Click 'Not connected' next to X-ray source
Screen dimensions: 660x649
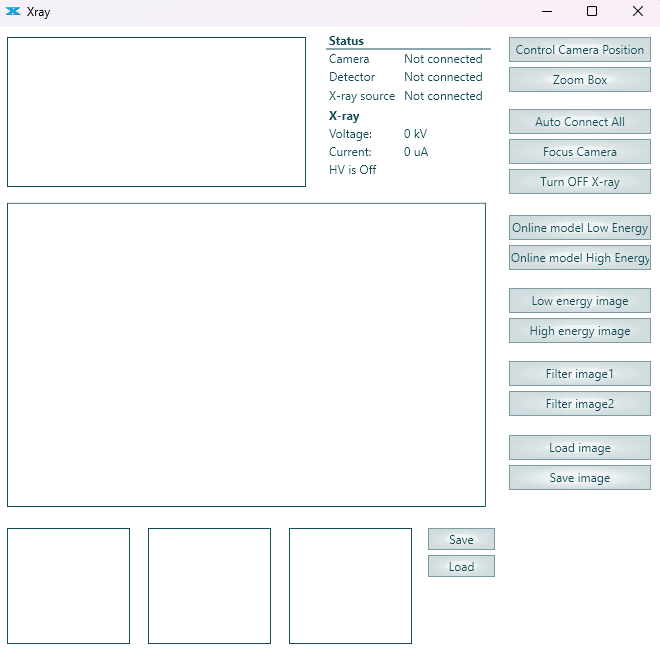[x=443, y=96]
